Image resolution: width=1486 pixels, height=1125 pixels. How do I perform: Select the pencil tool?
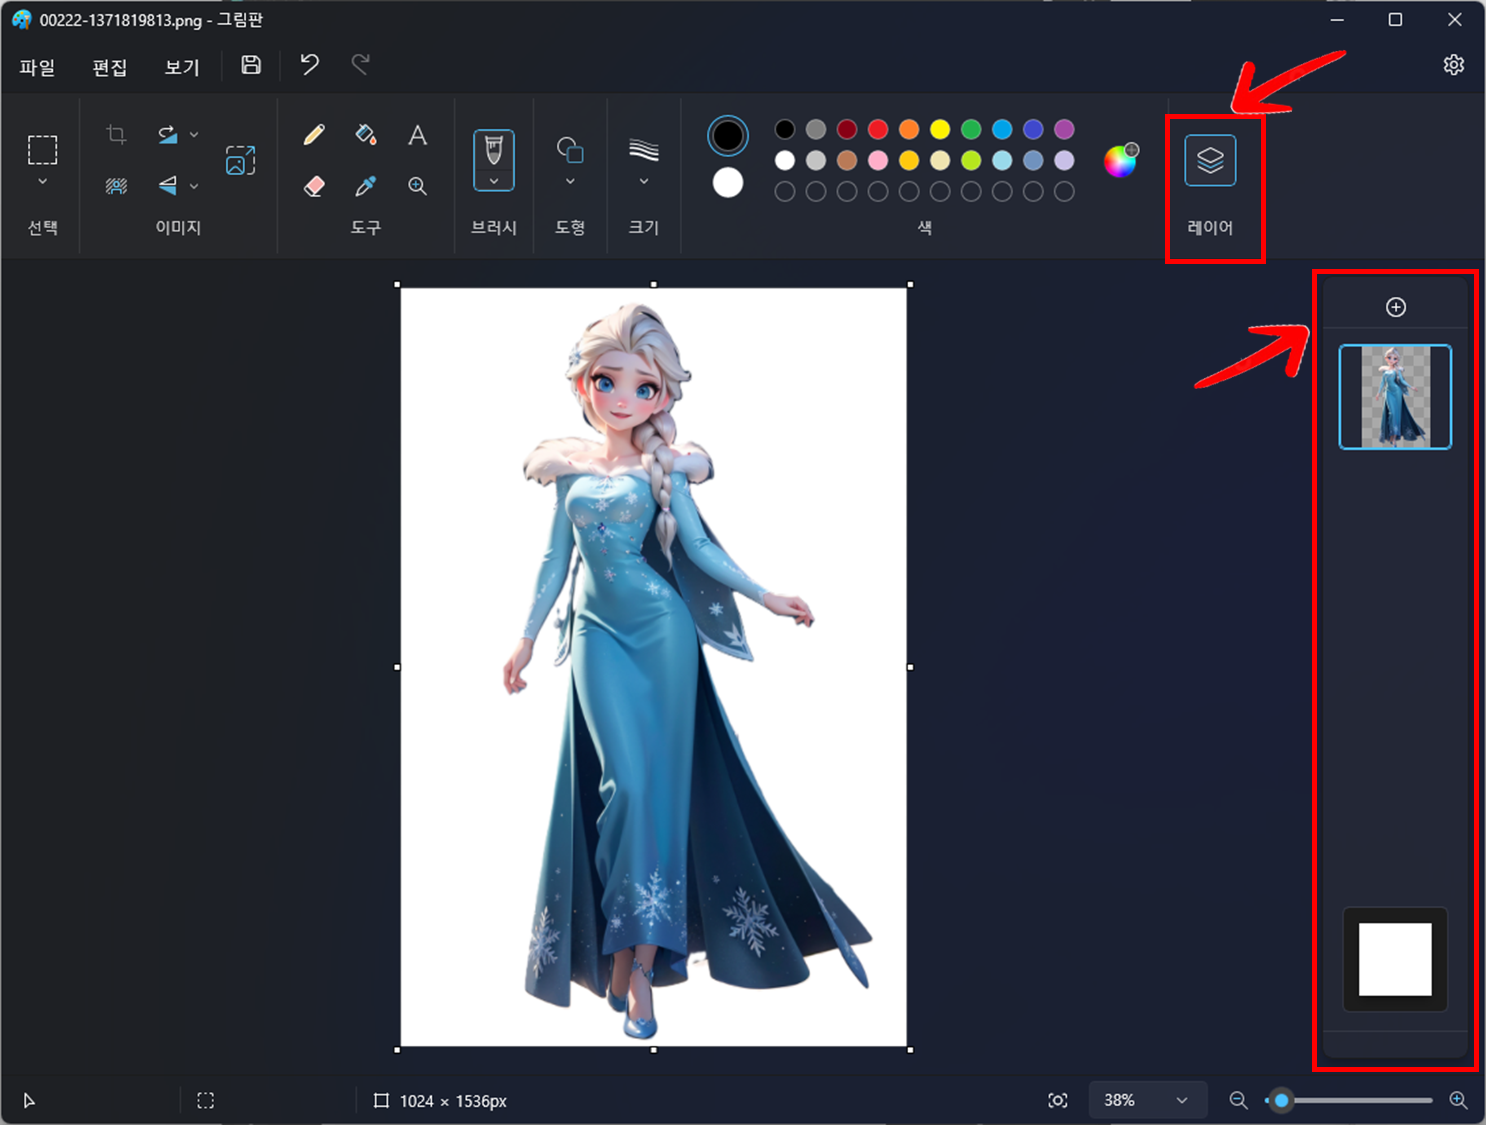pos(314,134)
